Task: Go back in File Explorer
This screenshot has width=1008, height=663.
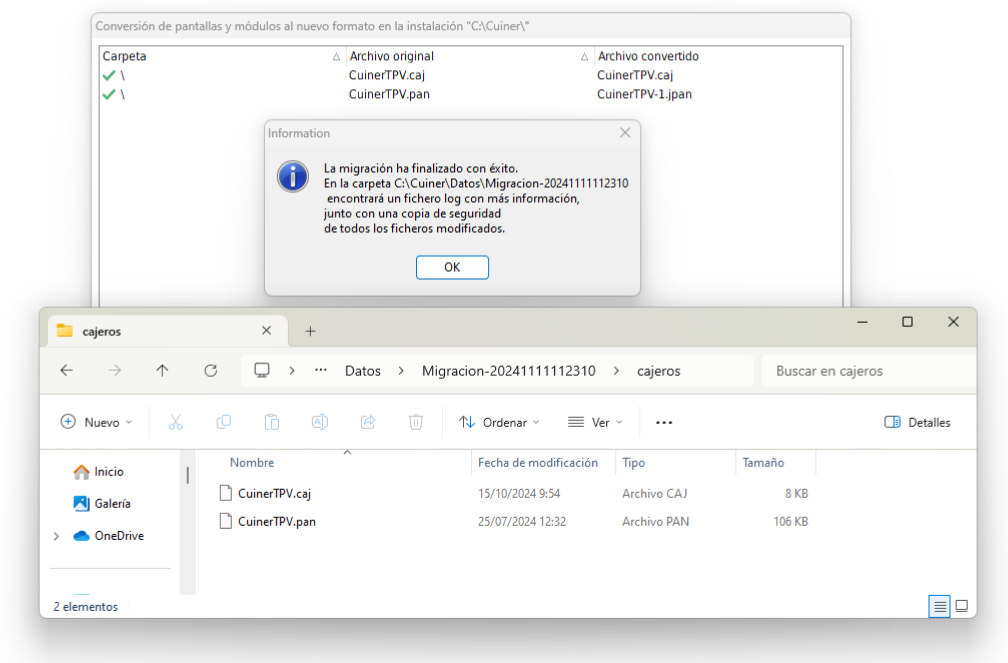Action: (67, 370)
